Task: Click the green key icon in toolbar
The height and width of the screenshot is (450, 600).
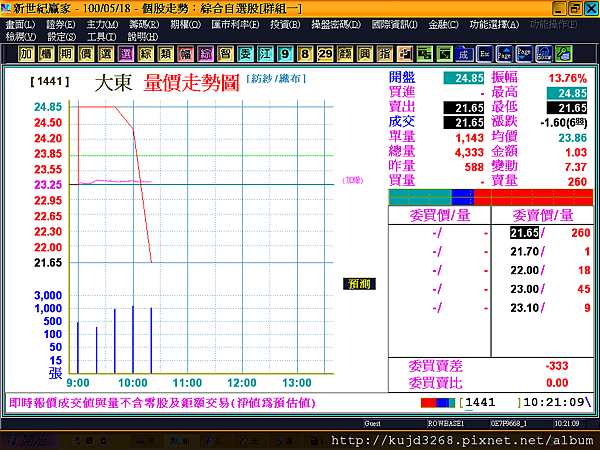Action: pos(564,54)
